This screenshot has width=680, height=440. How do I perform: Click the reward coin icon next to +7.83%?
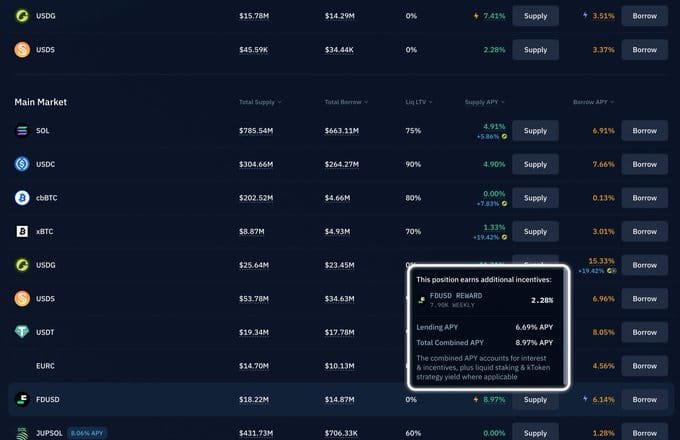coord(504,204)
